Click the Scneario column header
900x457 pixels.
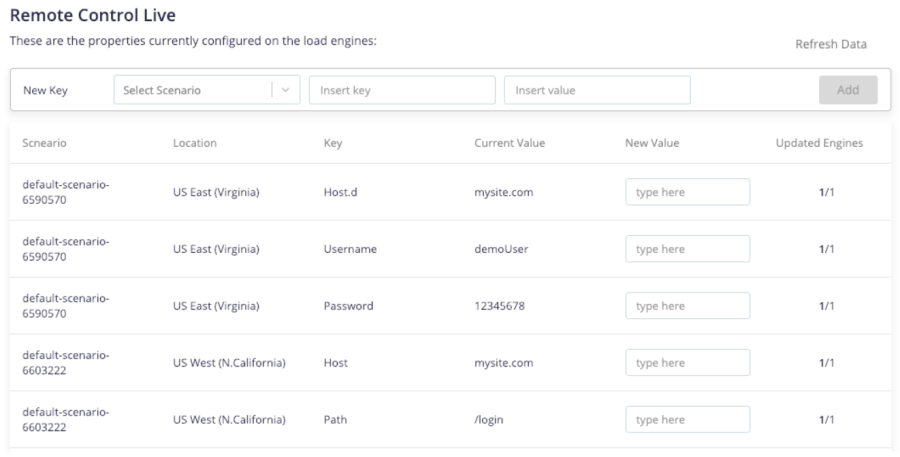pos(45,143)
